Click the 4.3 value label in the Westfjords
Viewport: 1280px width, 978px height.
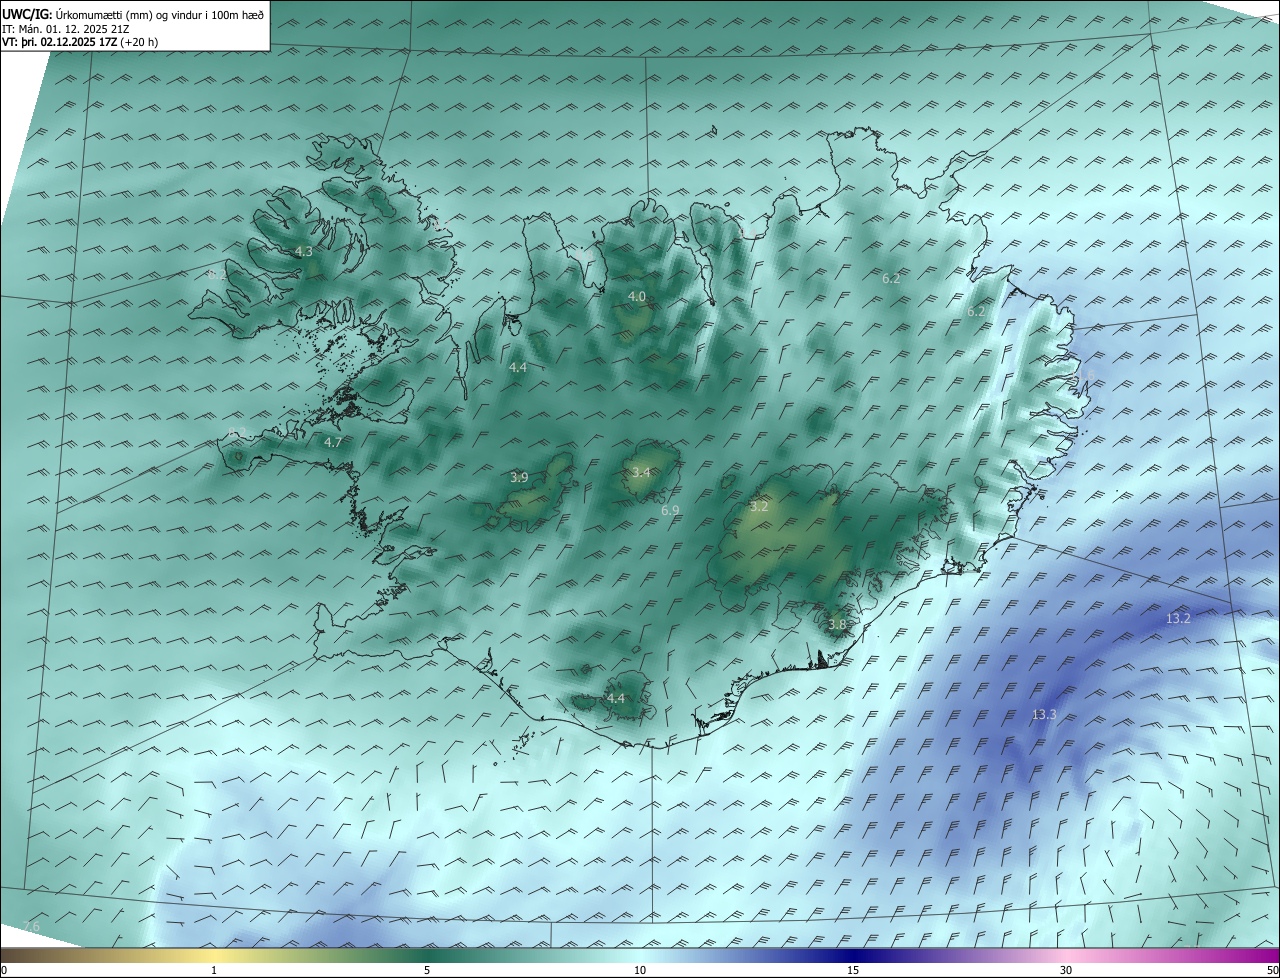pyautogui.click(x=304, y=252)
